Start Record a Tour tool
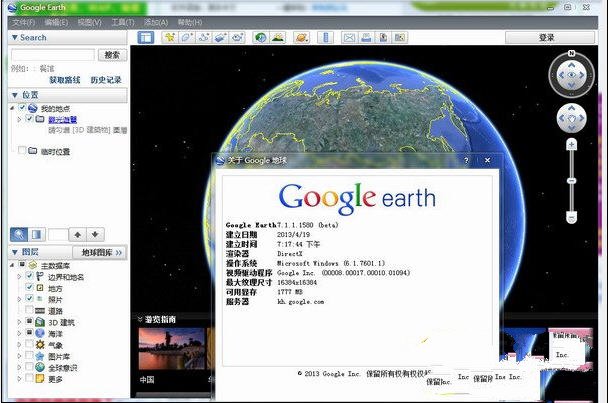The image size is (608, 403). coord(238,38)
